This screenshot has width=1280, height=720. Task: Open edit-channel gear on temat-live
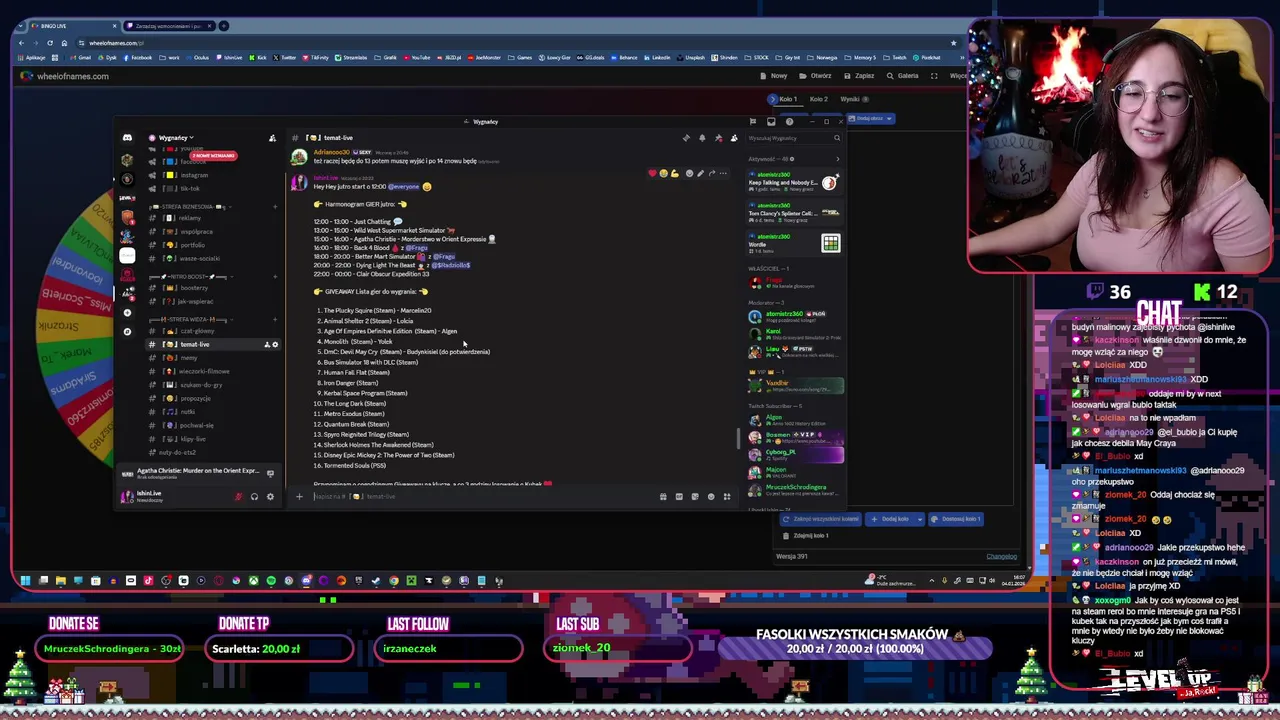(x=275, y=345)
